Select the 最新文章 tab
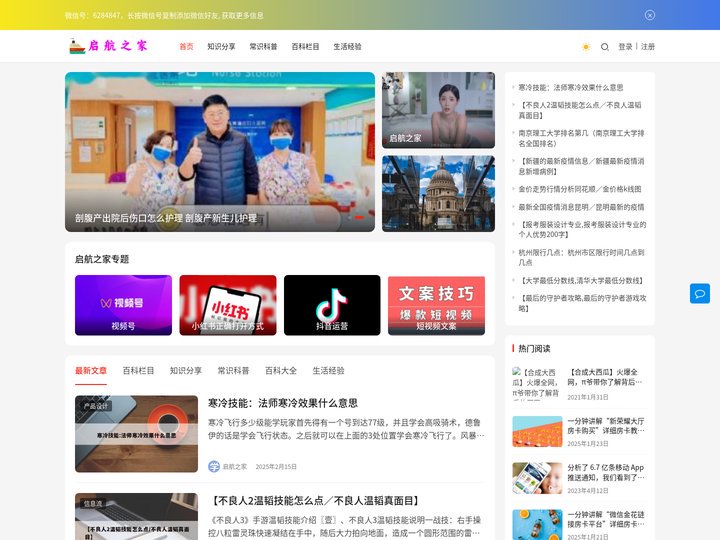Viewport: 720px width, 540px height. [91, 371]
